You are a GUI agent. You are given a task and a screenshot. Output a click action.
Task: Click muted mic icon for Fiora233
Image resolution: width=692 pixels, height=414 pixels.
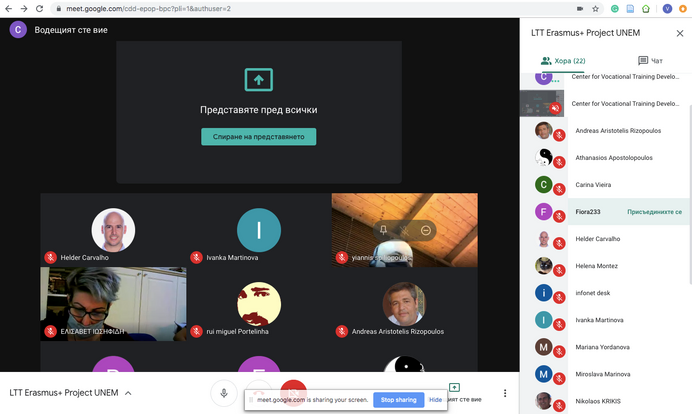(x=559, y=216)
